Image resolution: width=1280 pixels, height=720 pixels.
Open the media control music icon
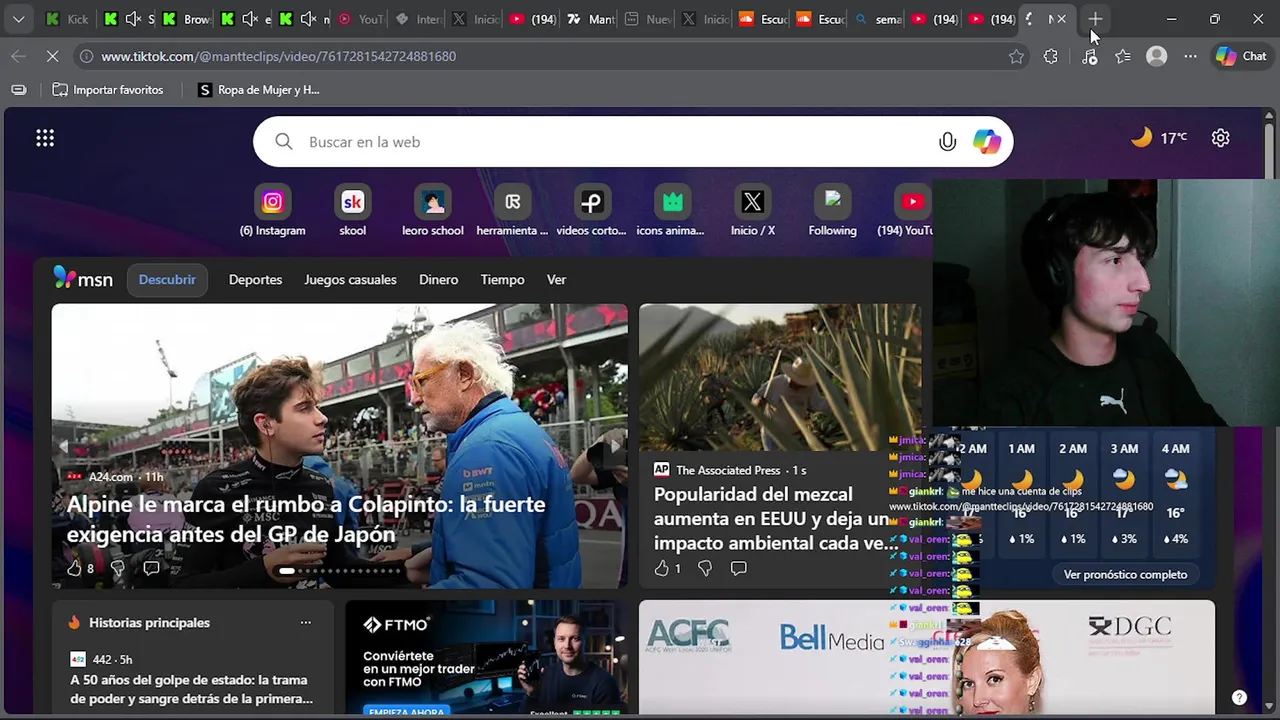1089,57
